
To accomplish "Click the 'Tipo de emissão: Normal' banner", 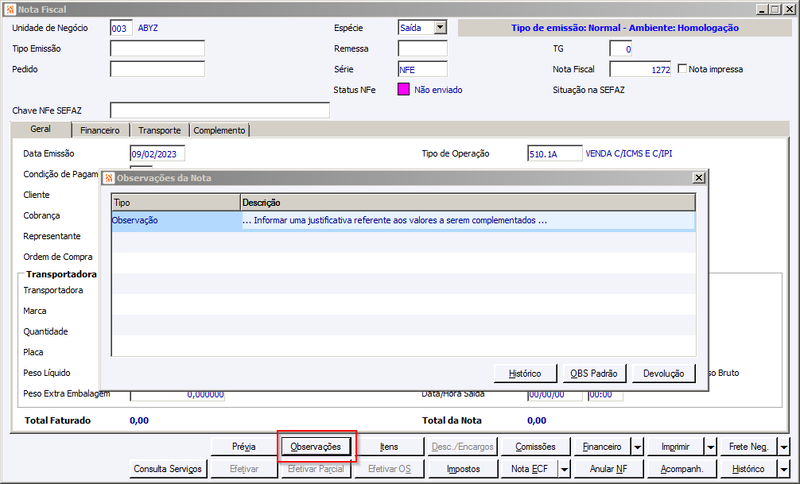I will click(x=625, y=28).
